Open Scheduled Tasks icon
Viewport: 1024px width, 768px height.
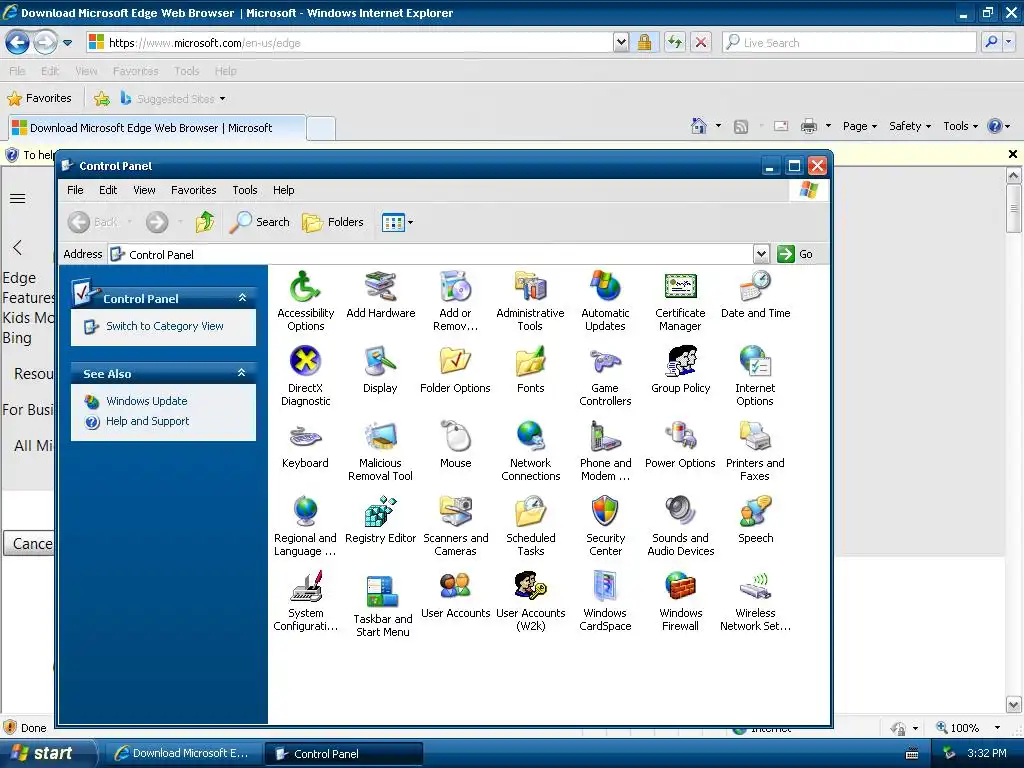(530, 512)
